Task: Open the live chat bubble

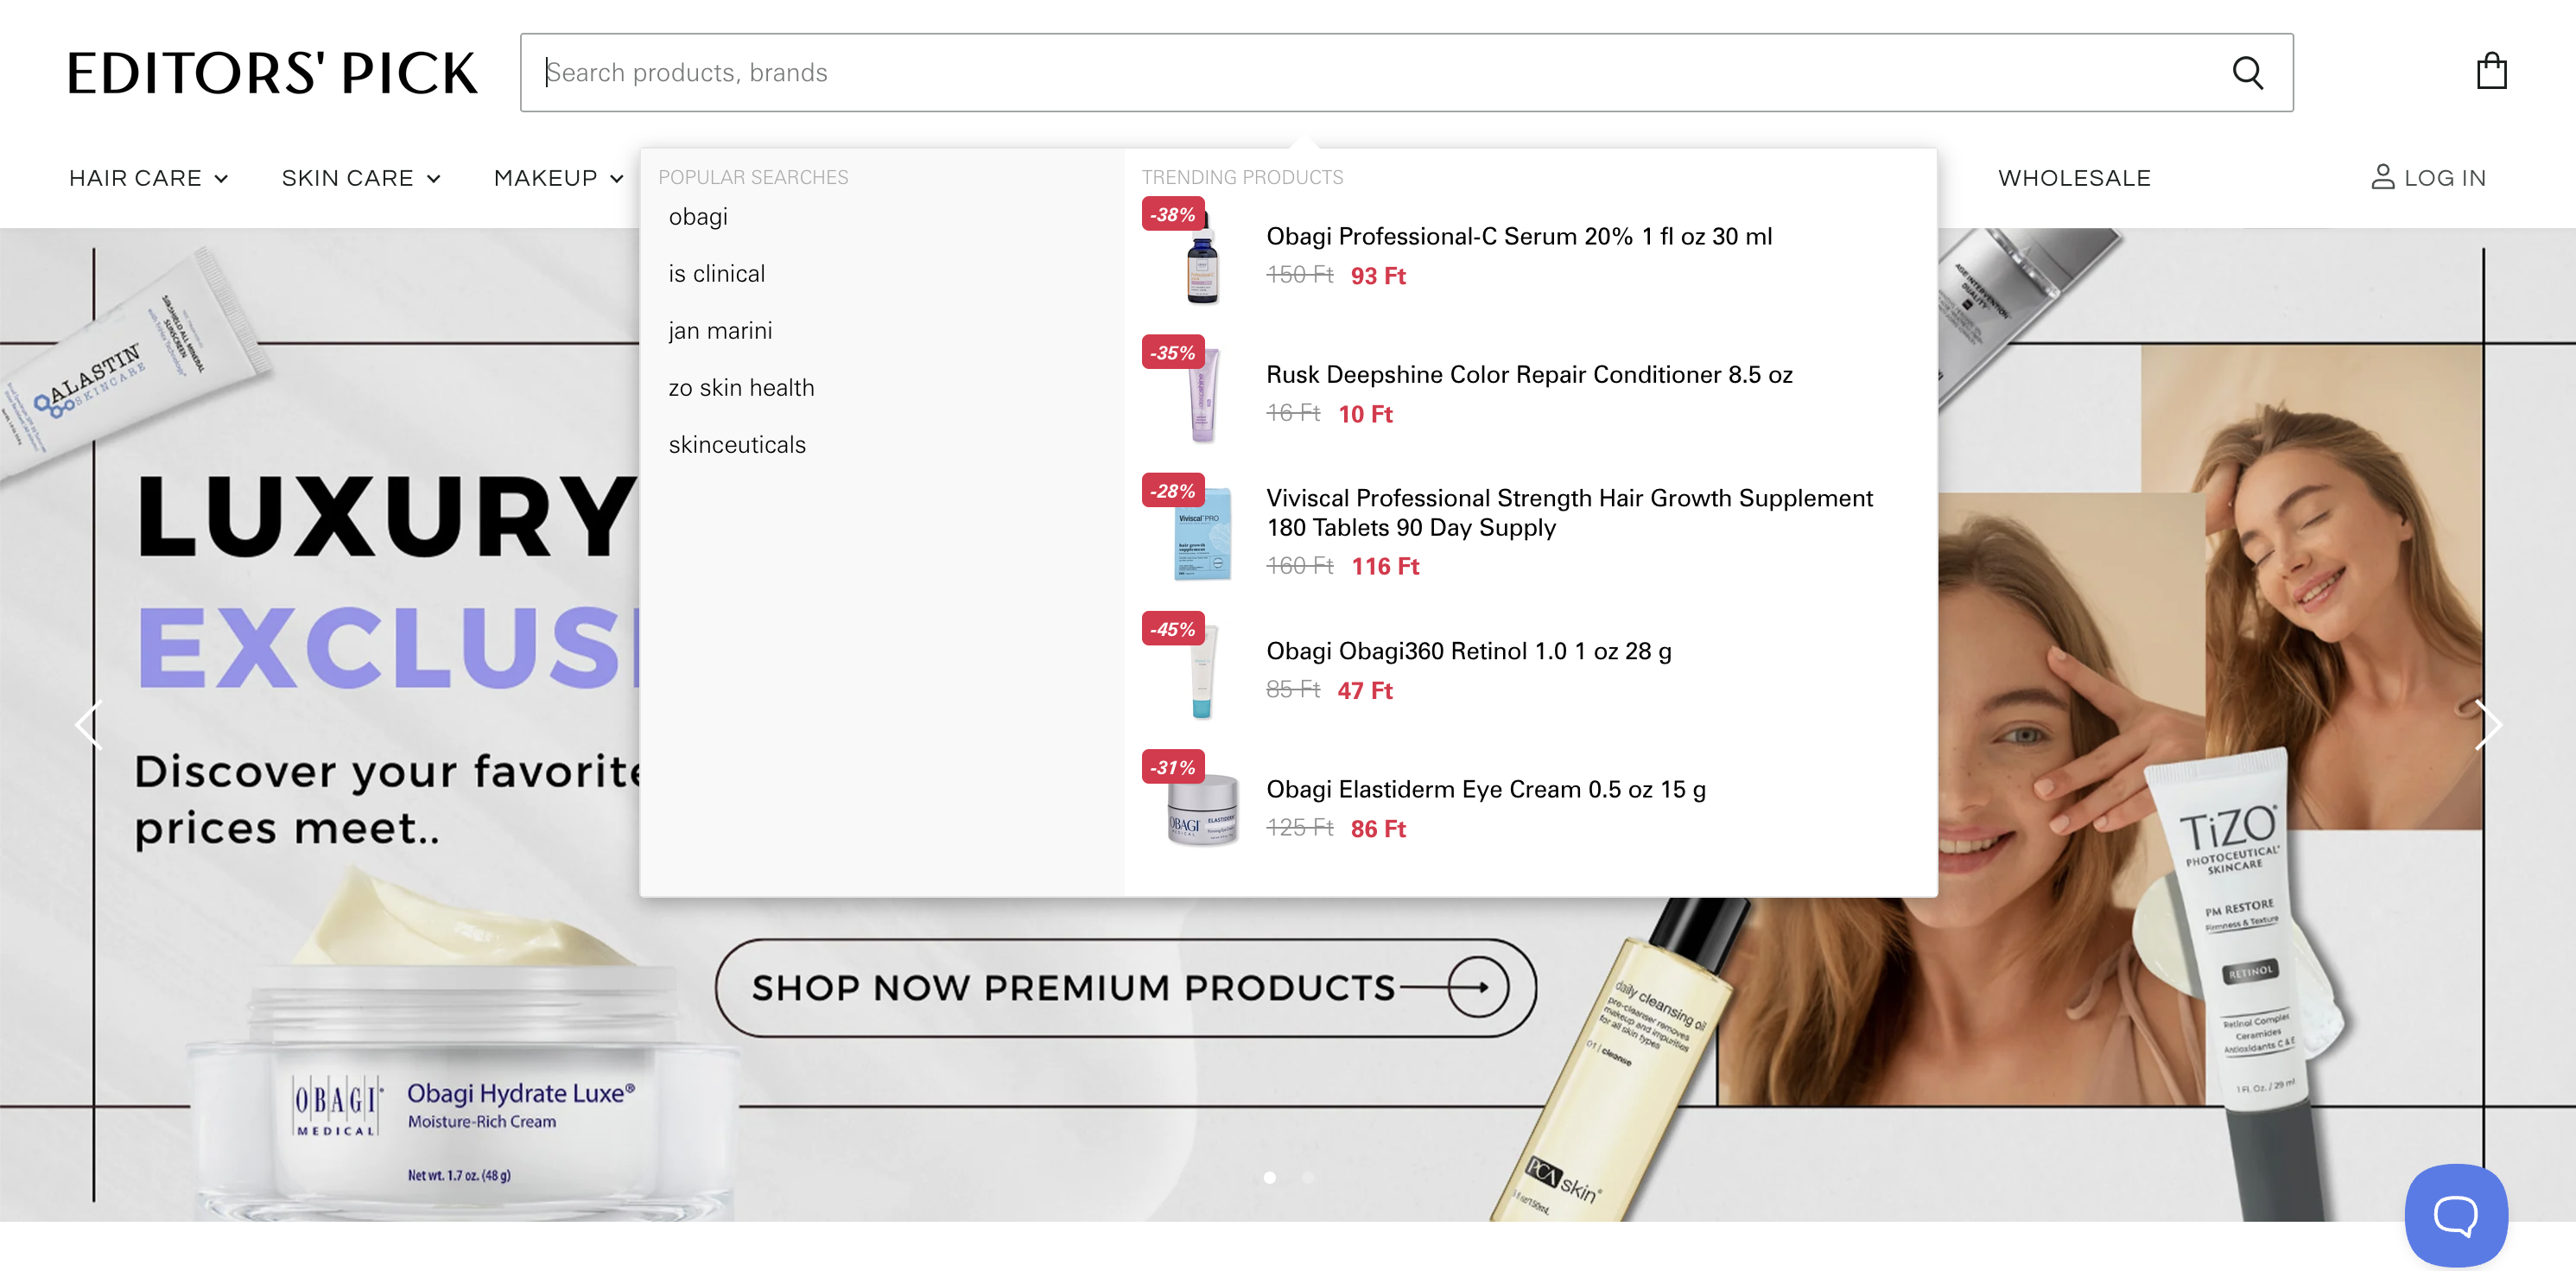Action: click(x=2455, y=1213)
